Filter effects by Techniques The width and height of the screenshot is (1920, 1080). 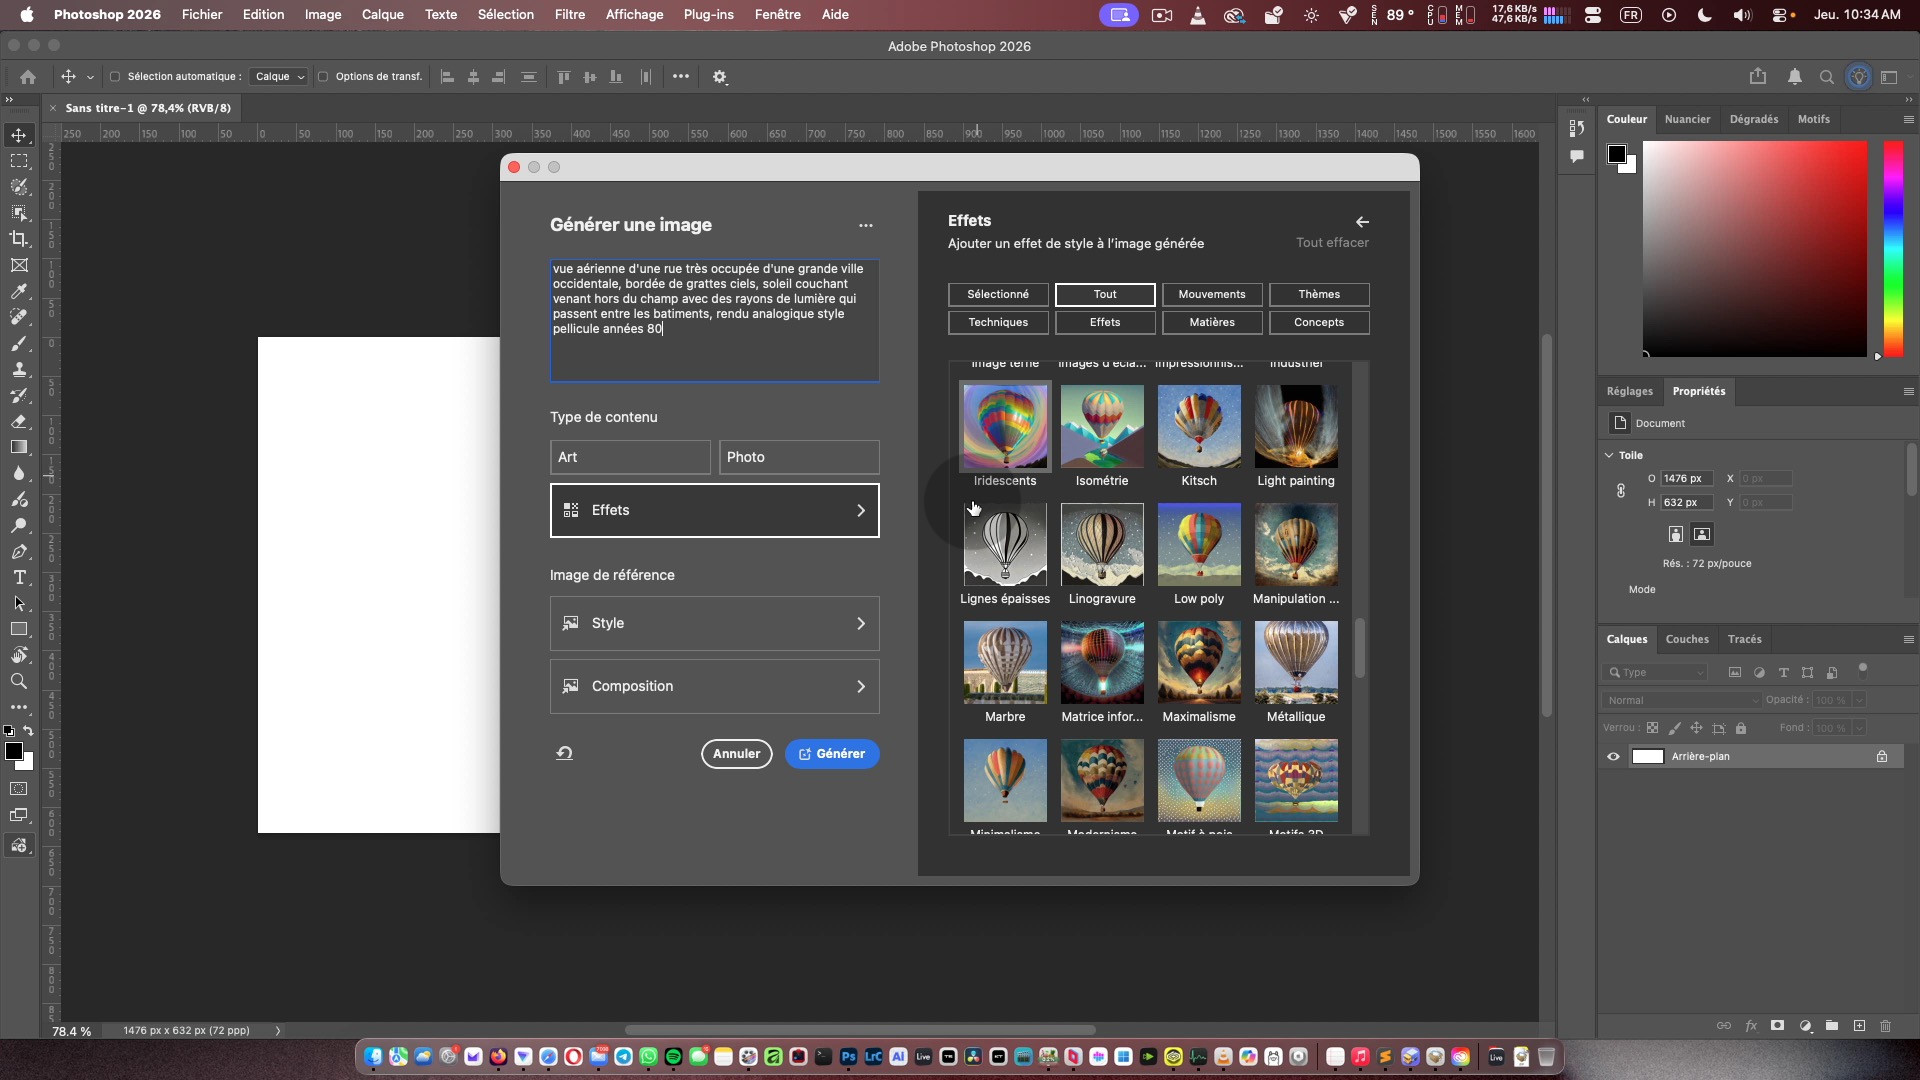[x=998, y=323]
